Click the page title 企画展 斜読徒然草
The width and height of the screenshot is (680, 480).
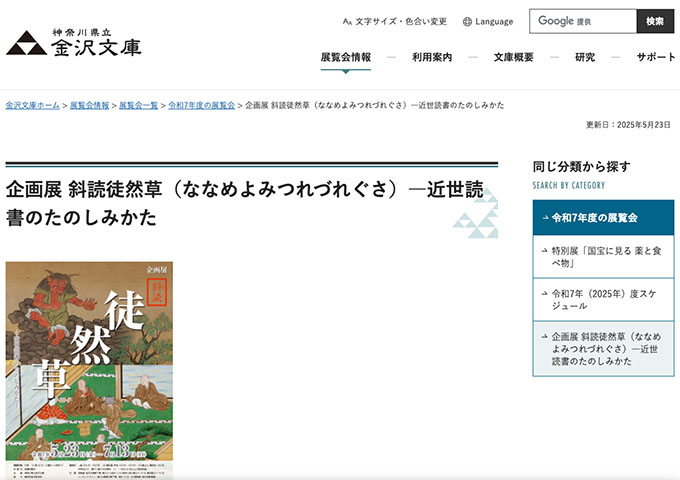click(245, 203)
